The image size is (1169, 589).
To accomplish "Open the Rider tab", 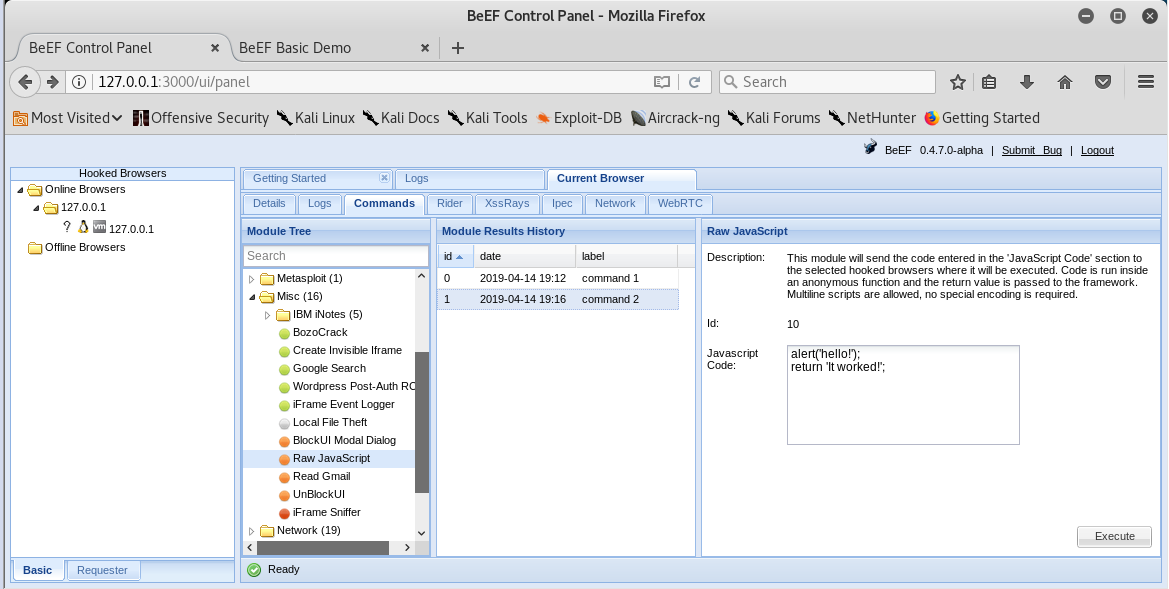I will click(x=450, y=204).
